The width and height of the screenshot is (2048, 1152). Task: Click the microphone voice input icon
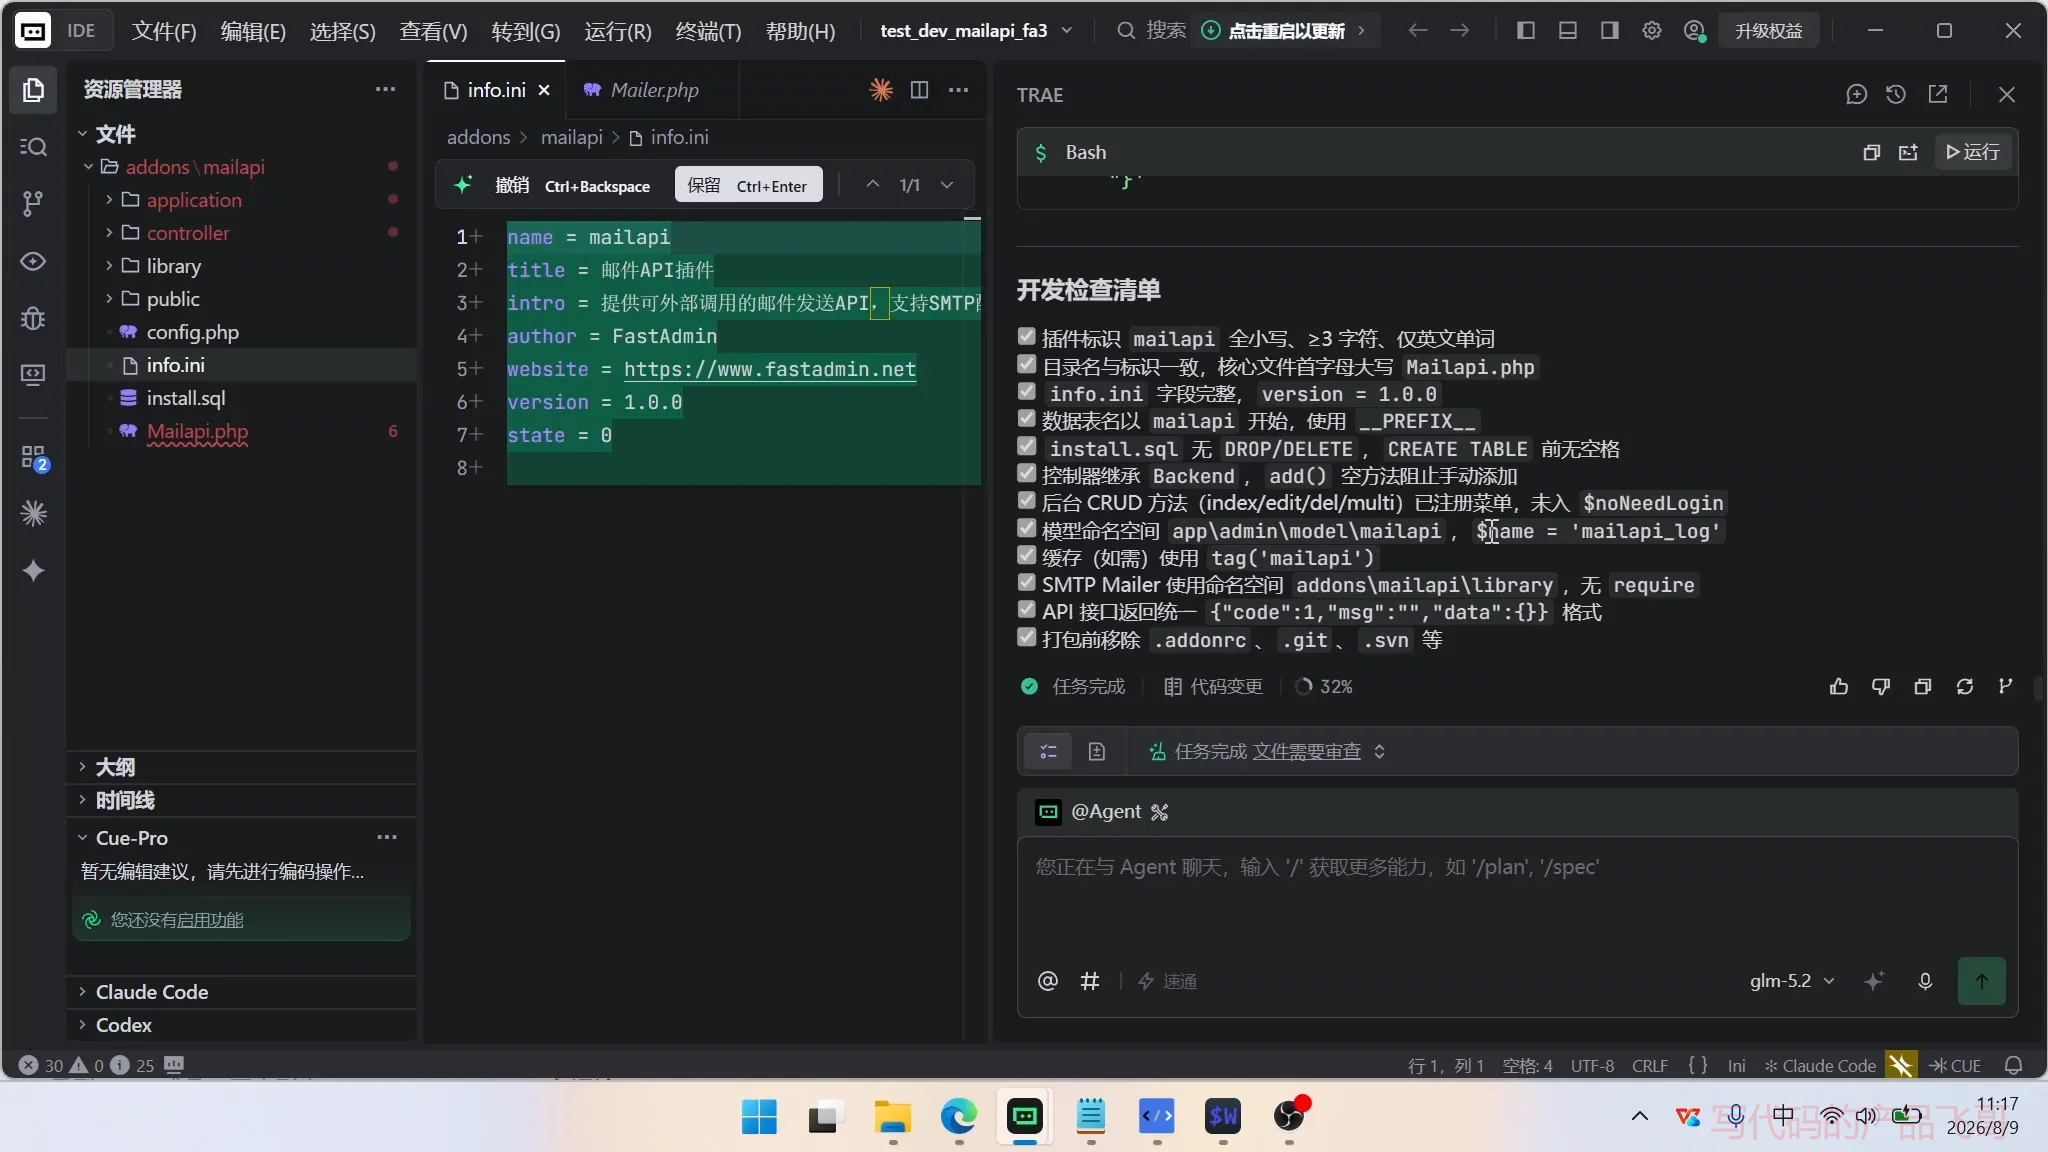pos(1925,981)
